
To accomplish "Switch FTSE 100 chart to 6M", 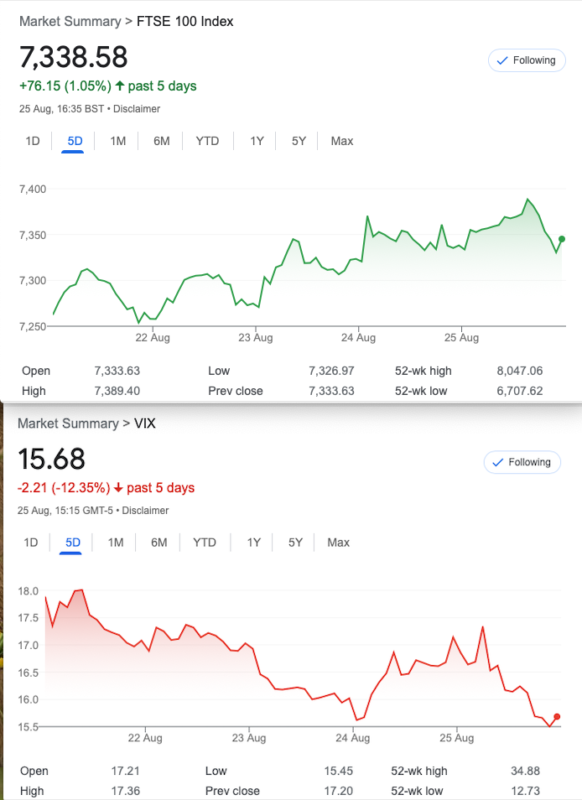I will click(x=161, y=141).
